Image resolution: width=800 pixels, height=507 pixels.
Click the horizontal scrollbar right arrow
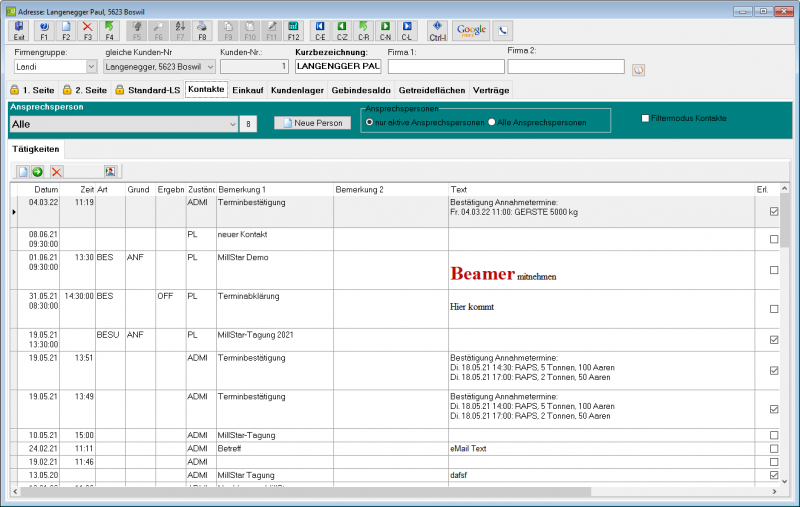[774, 492]
